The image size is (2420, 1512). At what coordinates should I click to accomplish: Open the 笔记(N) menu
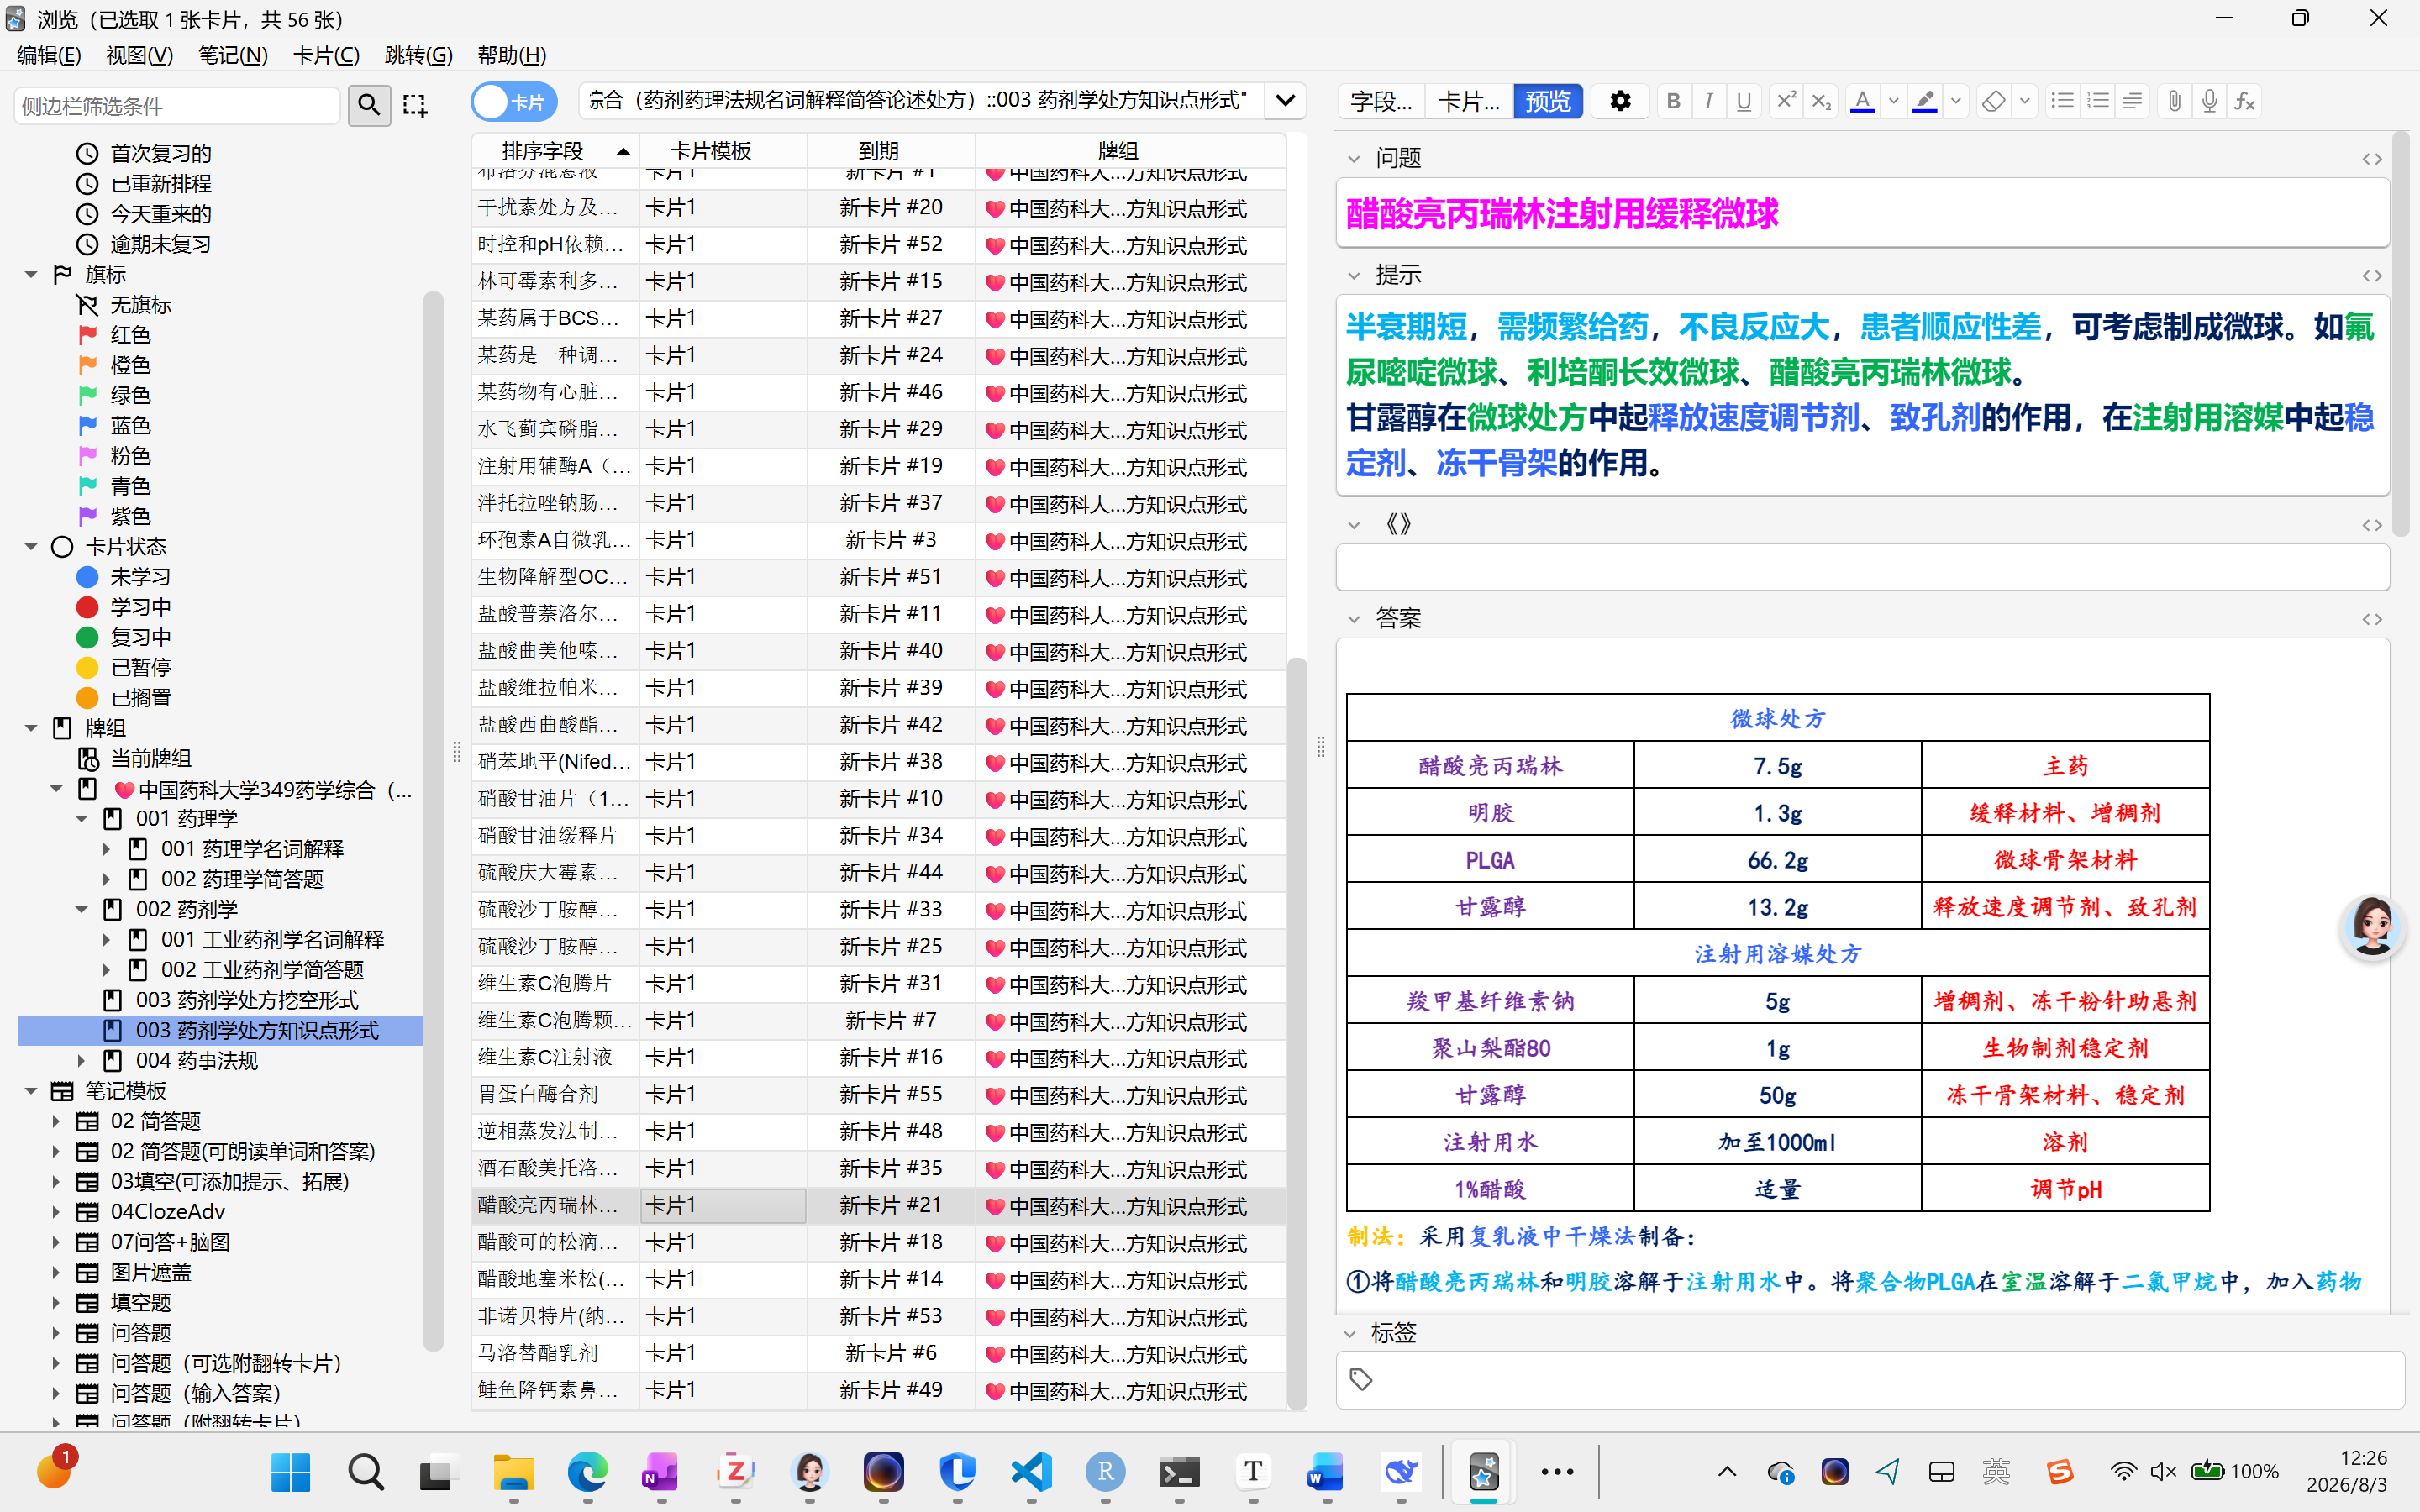click(x=232, y=55)
